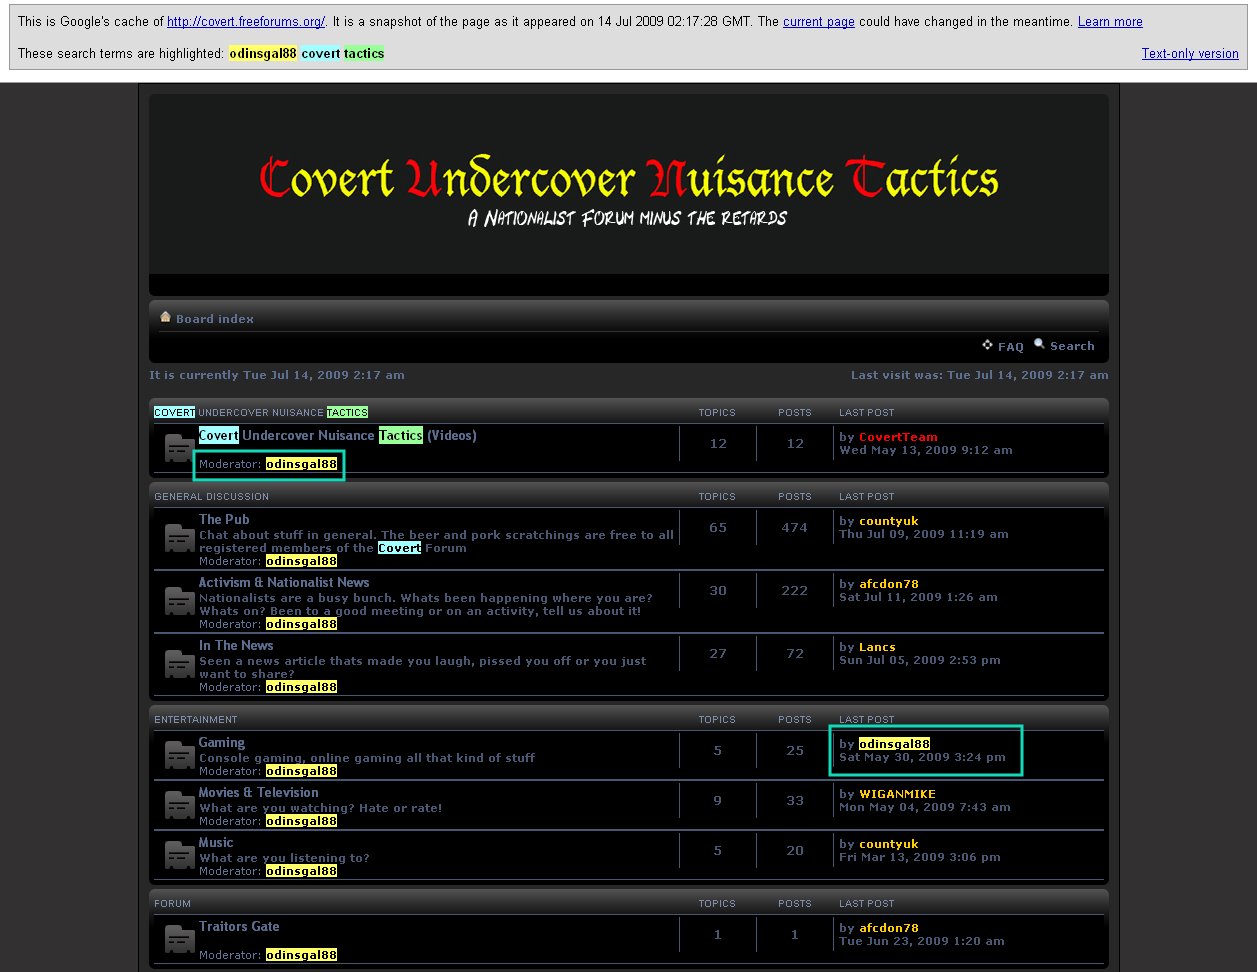View afcdon78's profile in Activism row

pos(888,584)
